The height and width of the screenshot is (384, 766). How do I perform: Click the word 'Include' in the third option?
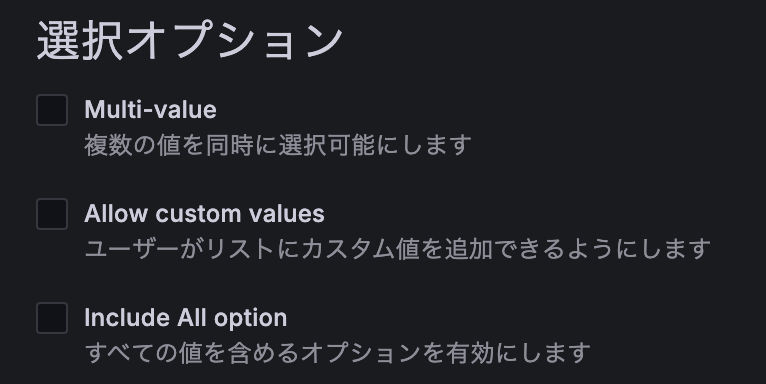[x=128, y=318]
